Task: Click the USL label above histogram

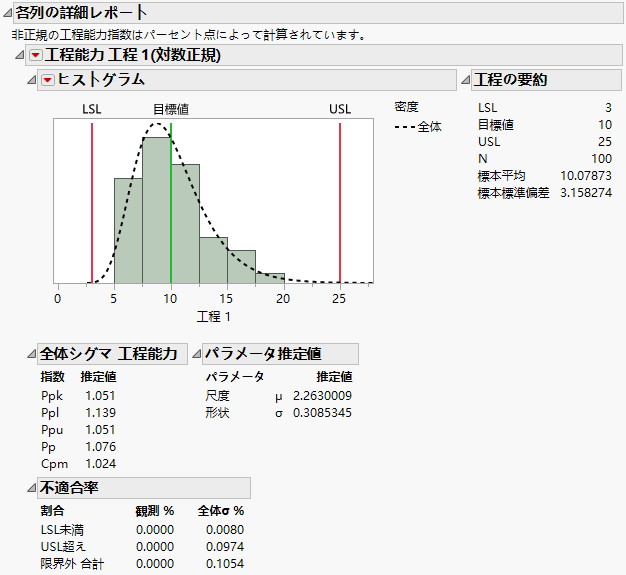Action: [340, 109]
